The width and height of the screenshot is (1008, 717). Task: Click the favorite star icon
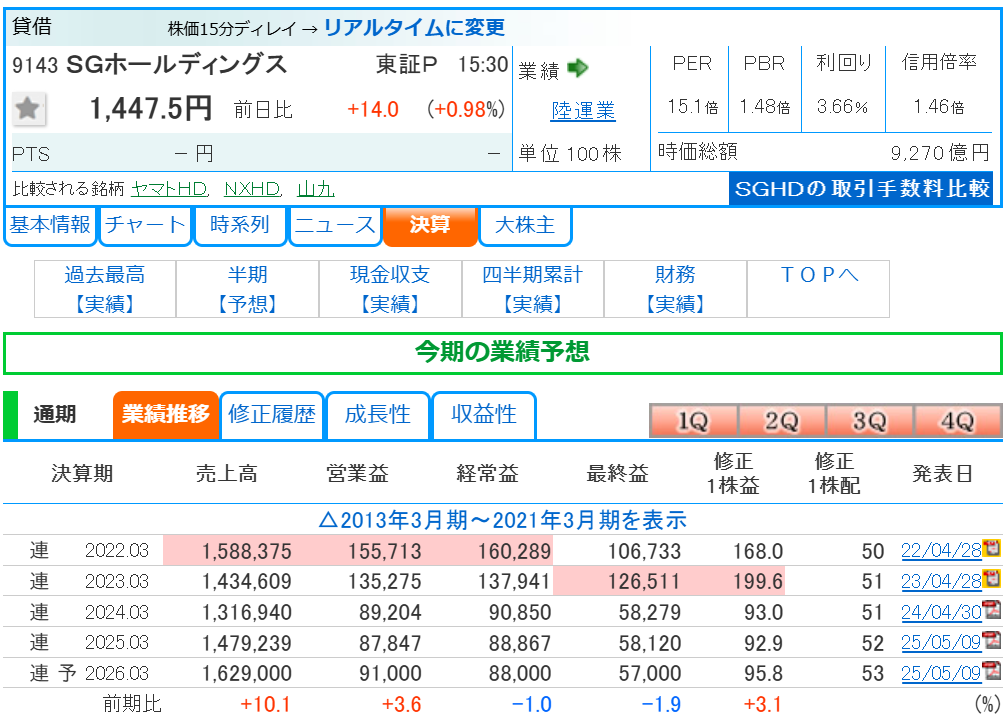coord(28,109)
